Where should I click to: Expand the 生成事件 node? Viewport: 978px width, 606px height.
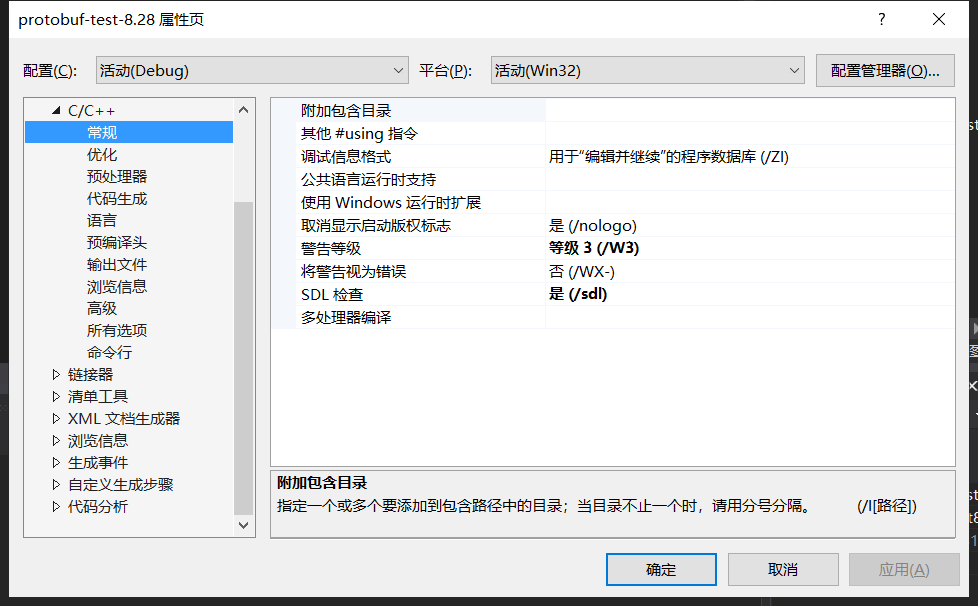point(56,462)
